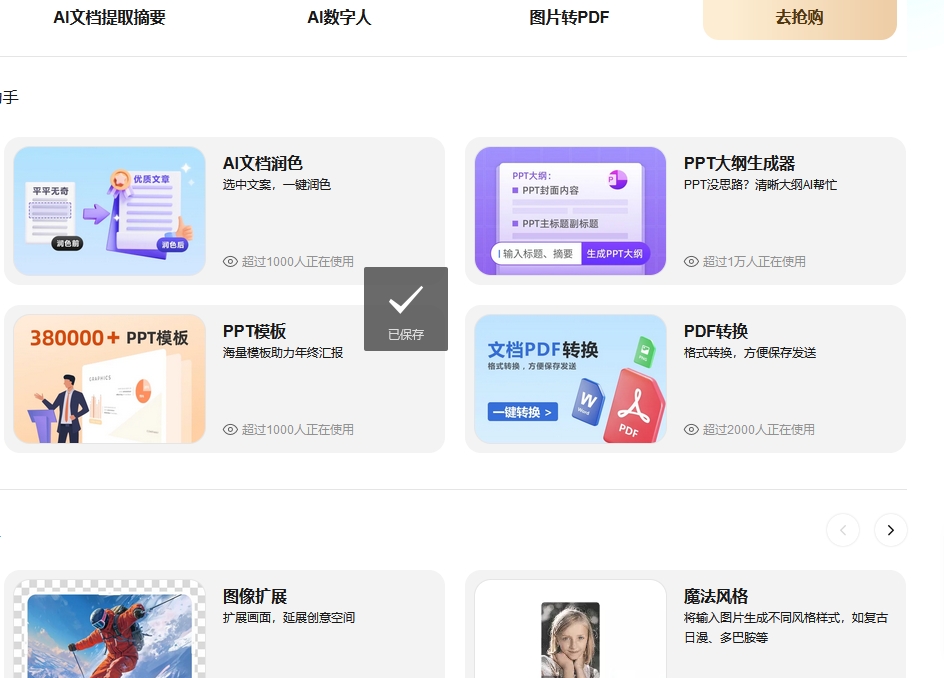Click the PPT没思路？清晰大纲AI帮忙 description

click(760, 184)
